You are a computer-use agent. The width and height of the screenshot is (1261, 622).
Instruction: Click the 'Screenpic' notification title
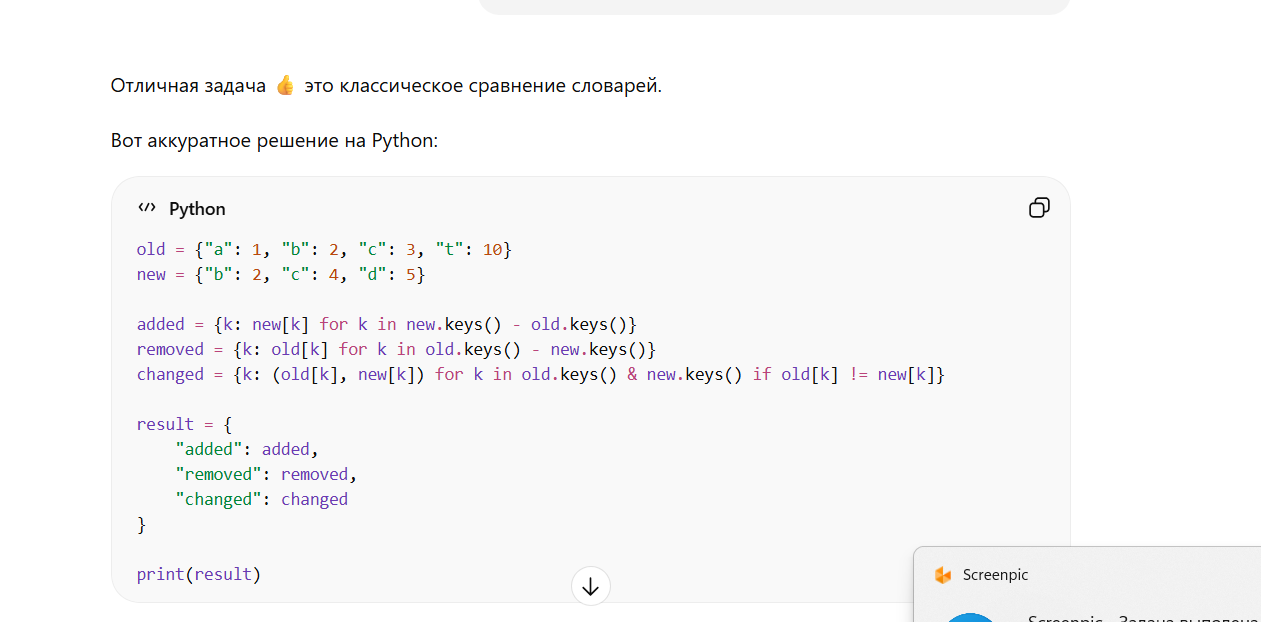[x=995, y=575]
